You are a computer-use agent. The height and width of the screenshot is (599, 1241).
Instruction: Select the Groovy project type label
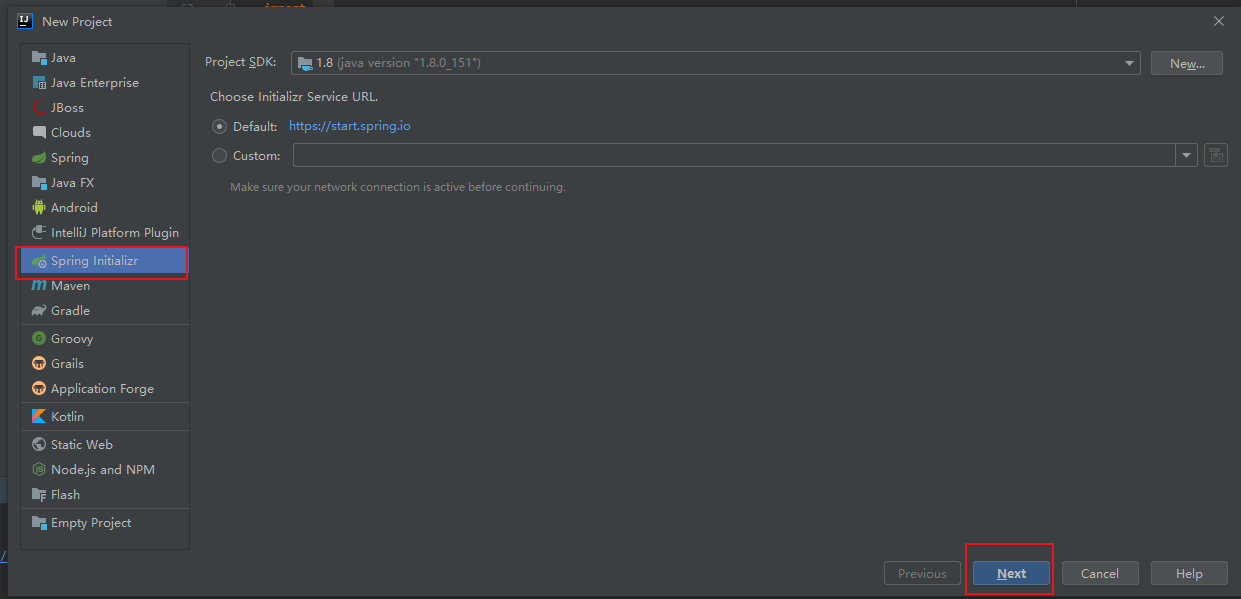tap(72, 339)
